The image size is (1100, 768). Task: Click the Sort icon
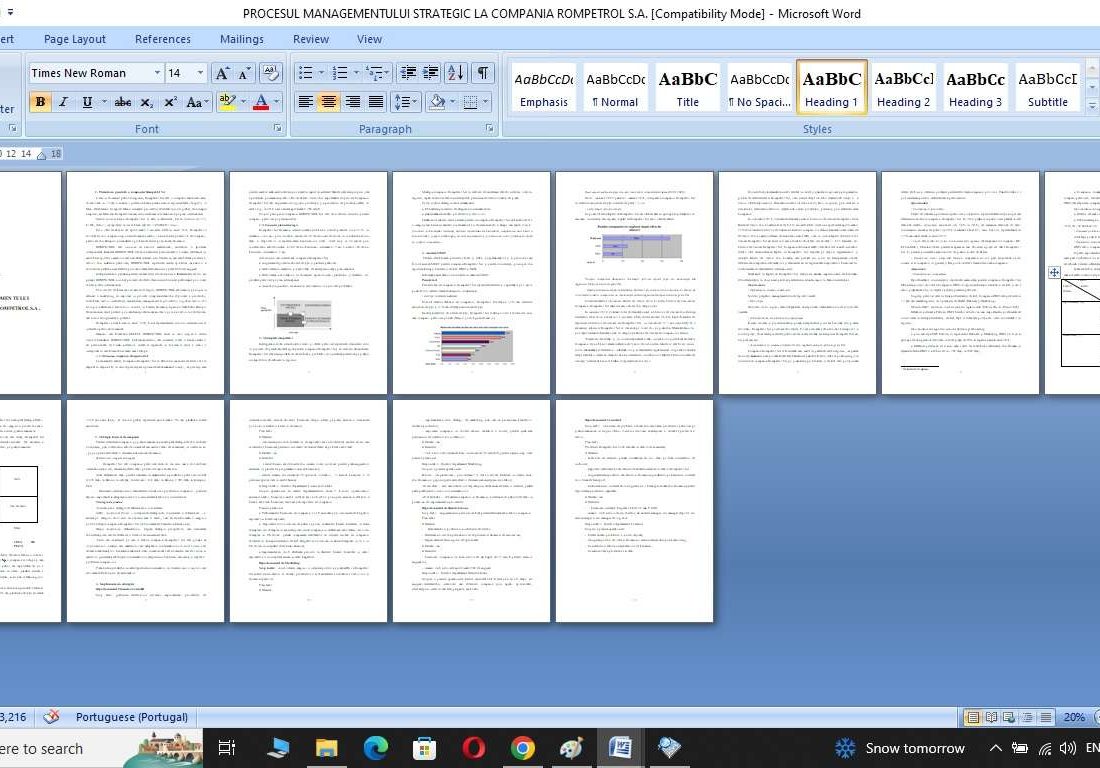pos(455,73)
